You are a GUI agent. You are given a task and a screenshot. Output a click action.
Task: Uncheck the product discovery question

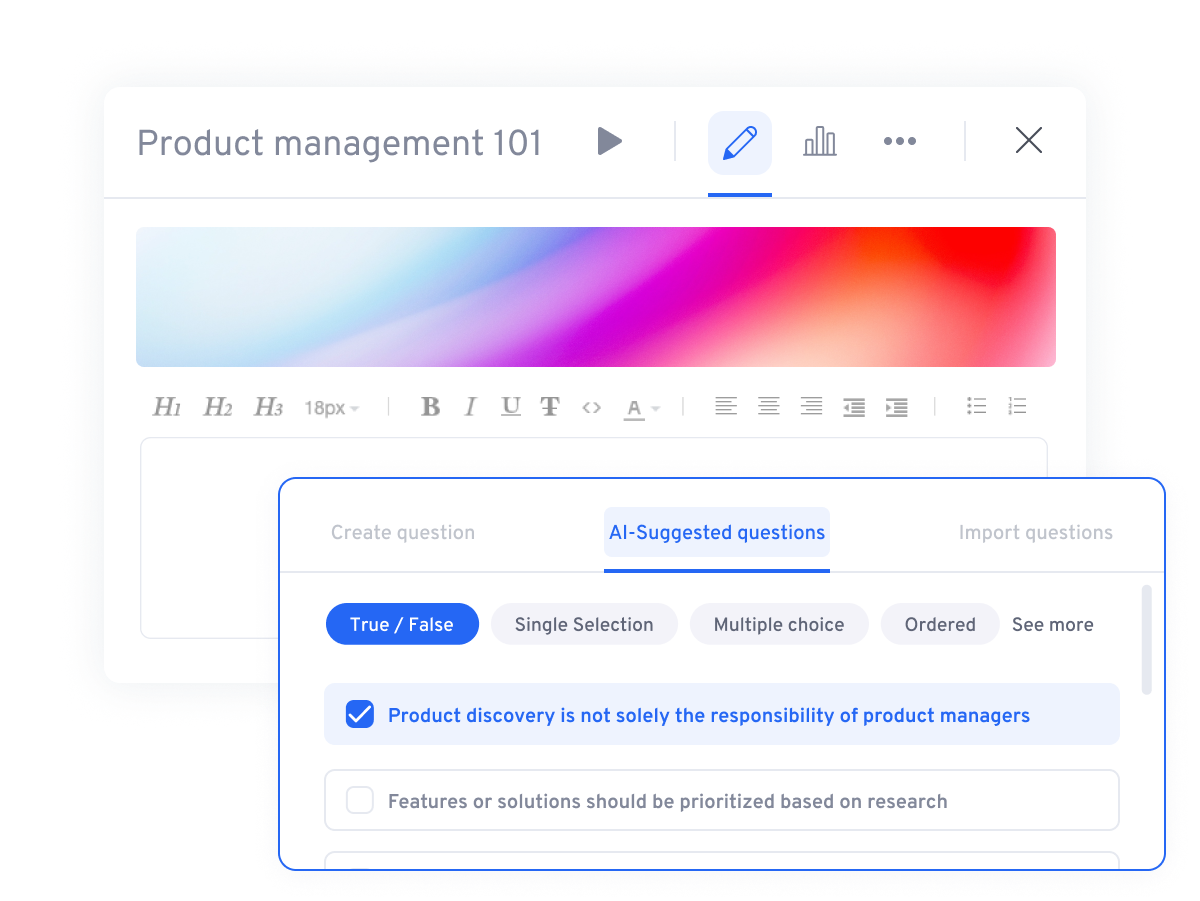coord(359,714)
